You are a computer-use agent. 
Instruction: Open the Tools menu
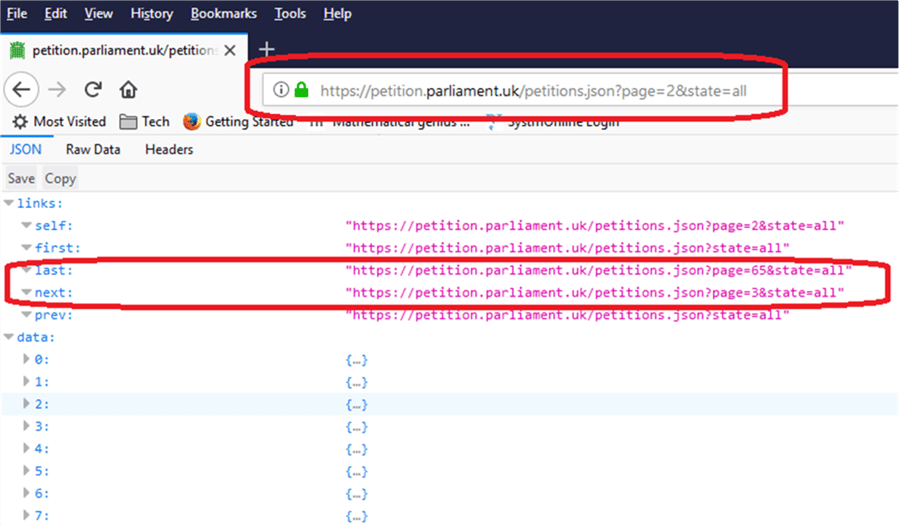pos(290,13)
